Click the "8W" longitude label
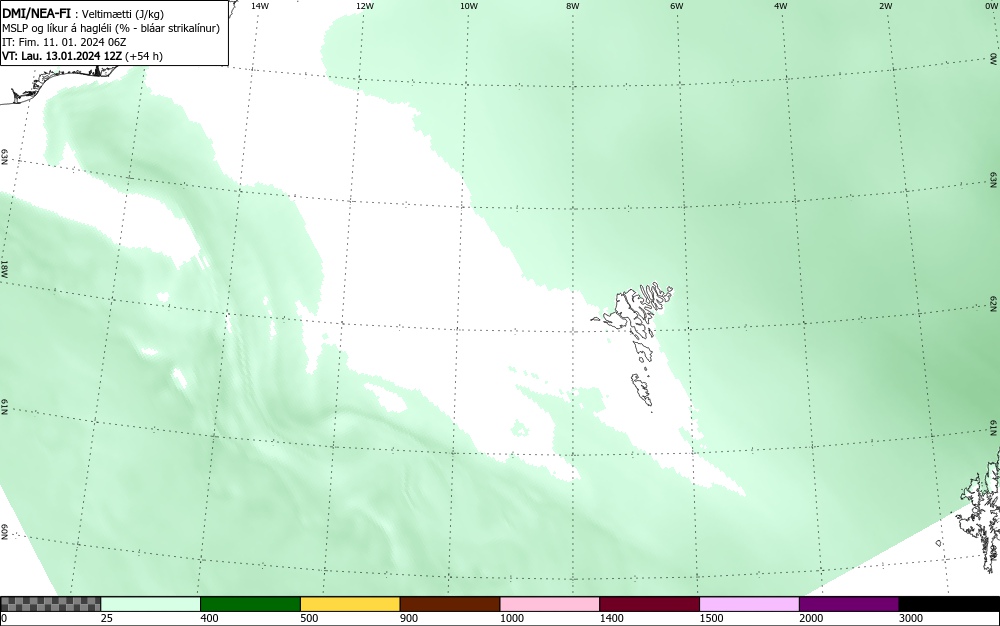The height and width of the screenshot is (626, 1000). coord(573,6)
